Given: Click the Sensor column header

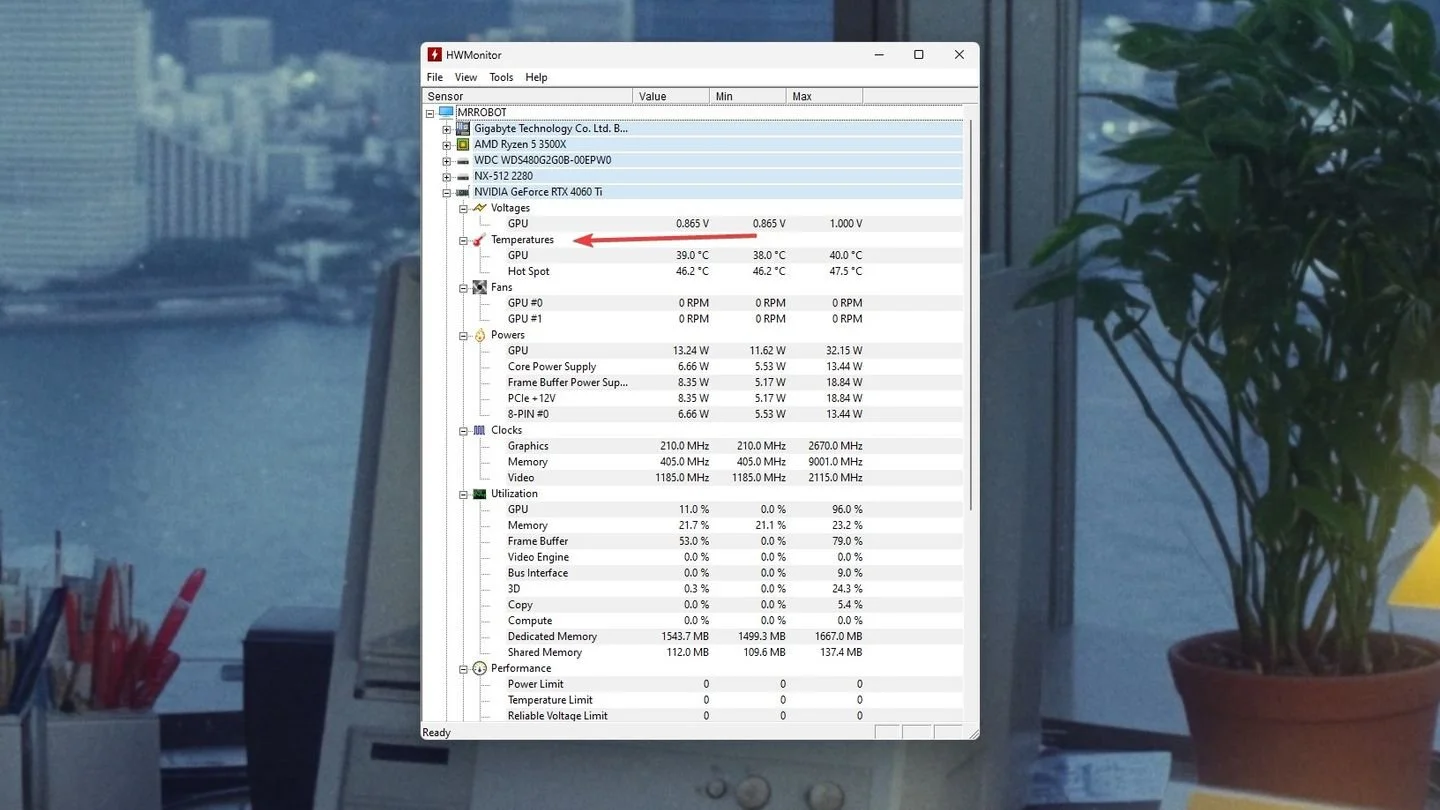Looking at the screenshot, I should click(x=528, y=96).
